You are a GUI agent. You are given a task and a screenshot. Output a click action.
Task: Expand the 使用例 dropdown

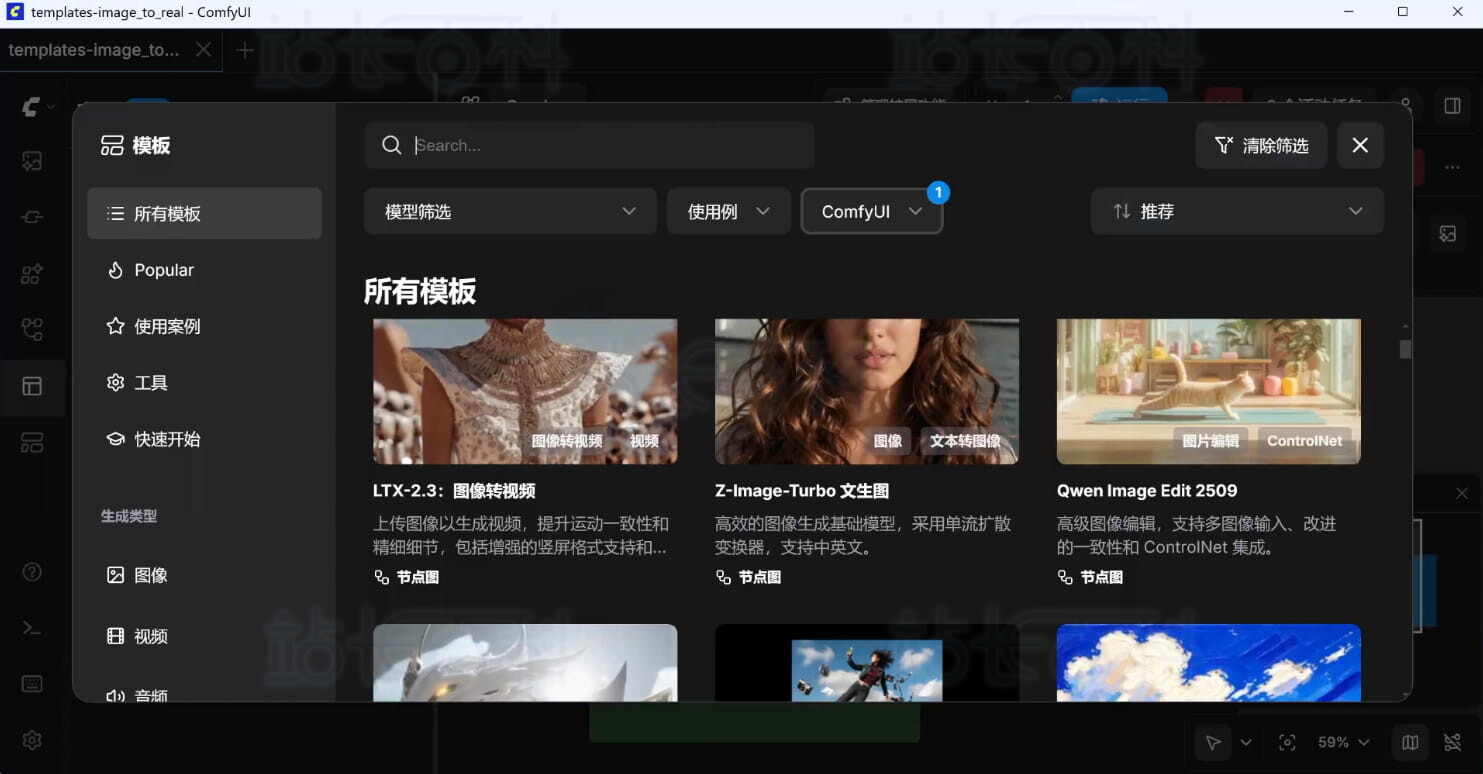(729, 212)
